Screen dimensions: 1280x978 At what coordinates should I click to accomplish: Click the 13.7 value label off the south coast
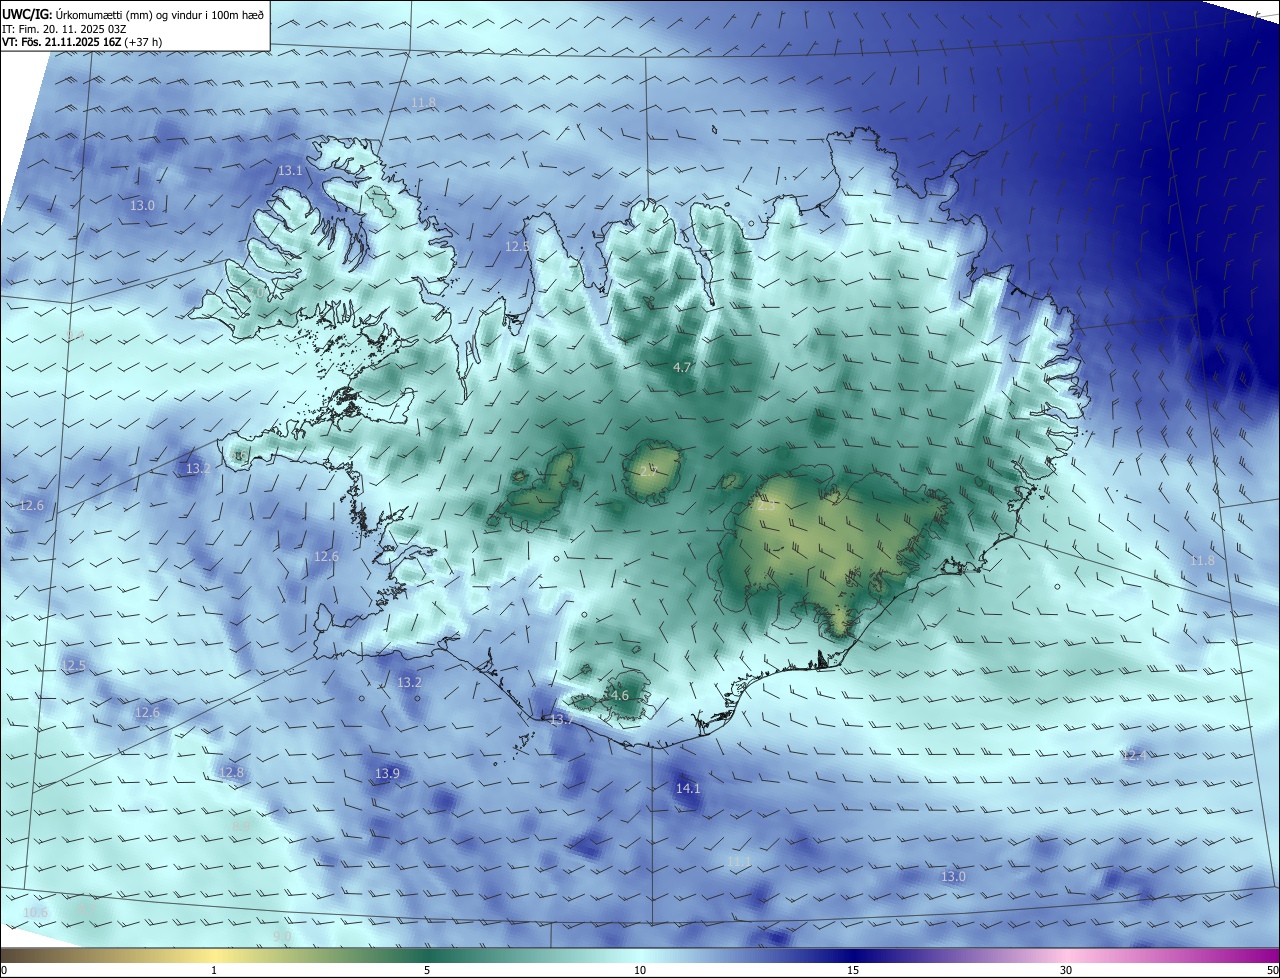point(561,720)
